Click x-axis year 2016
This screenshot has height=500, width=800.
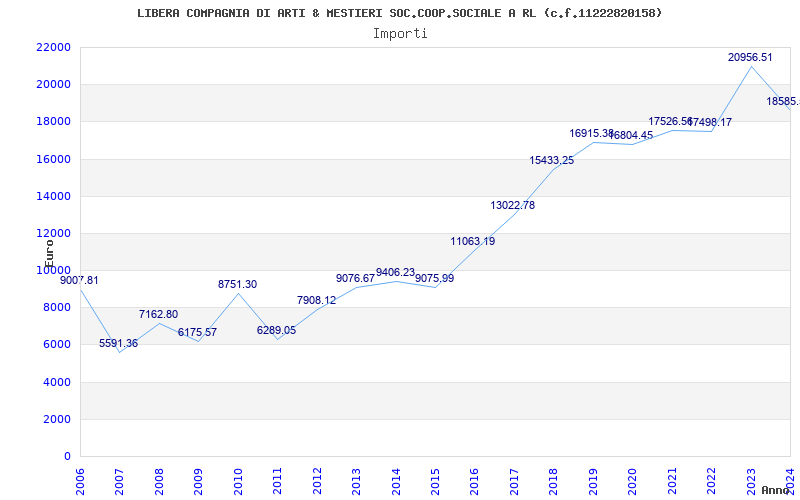tap(474, 481)
